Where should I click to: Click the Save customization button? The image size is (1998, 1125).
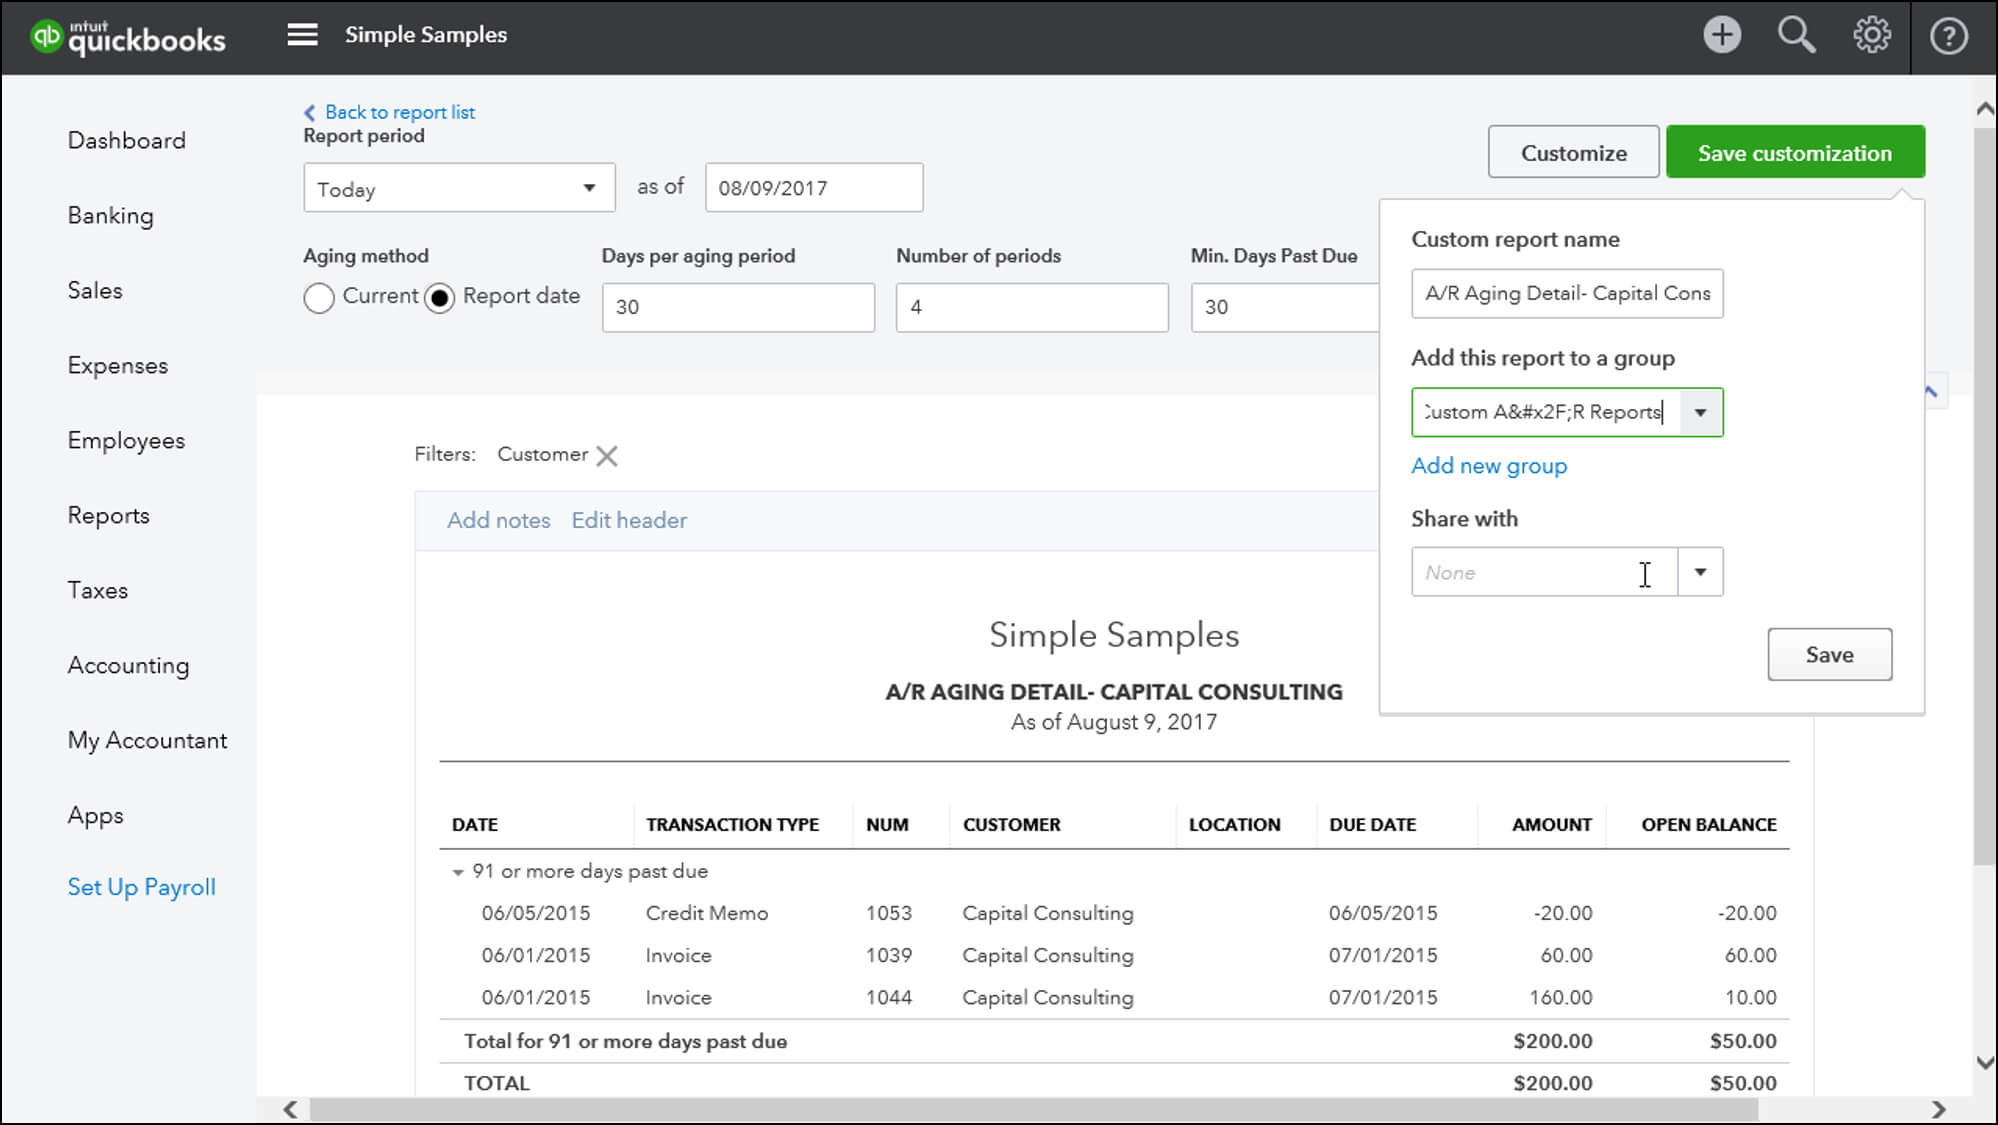click(x=1795, y=152)
